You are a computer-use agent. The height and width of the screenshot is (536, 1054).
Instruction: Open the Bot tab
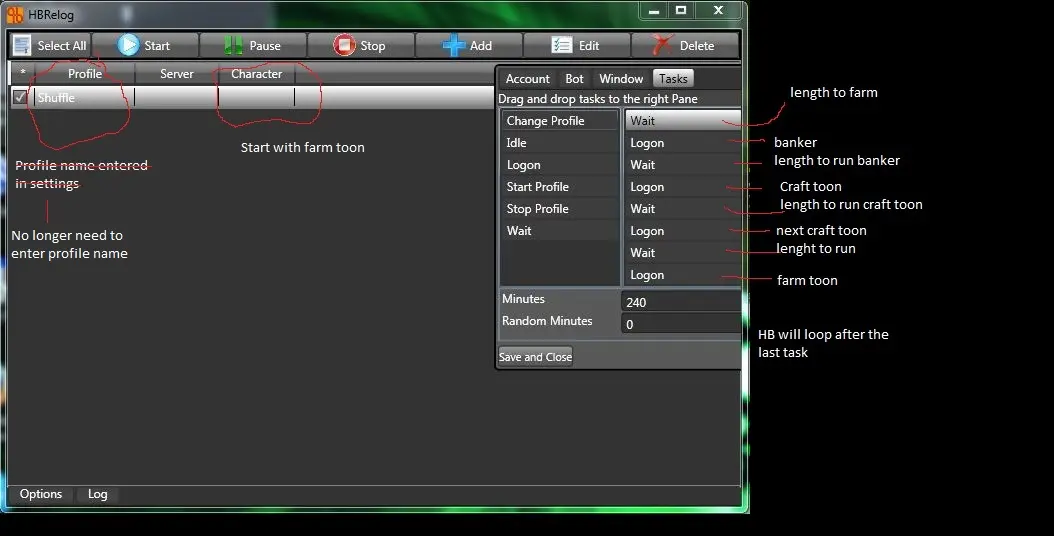574,79
